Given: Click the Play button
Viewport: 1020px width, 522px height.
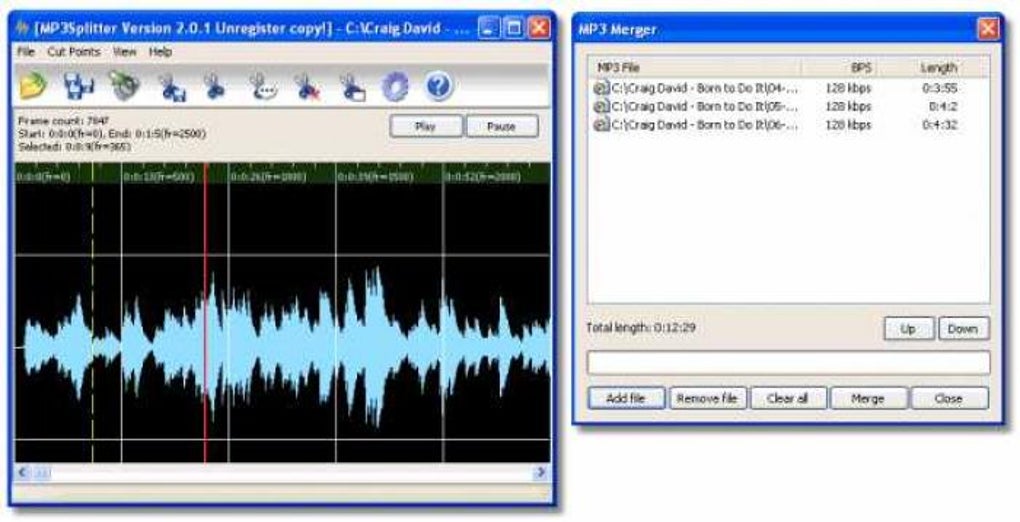Looking at the screenshot, I should click(x=426, y=126).
